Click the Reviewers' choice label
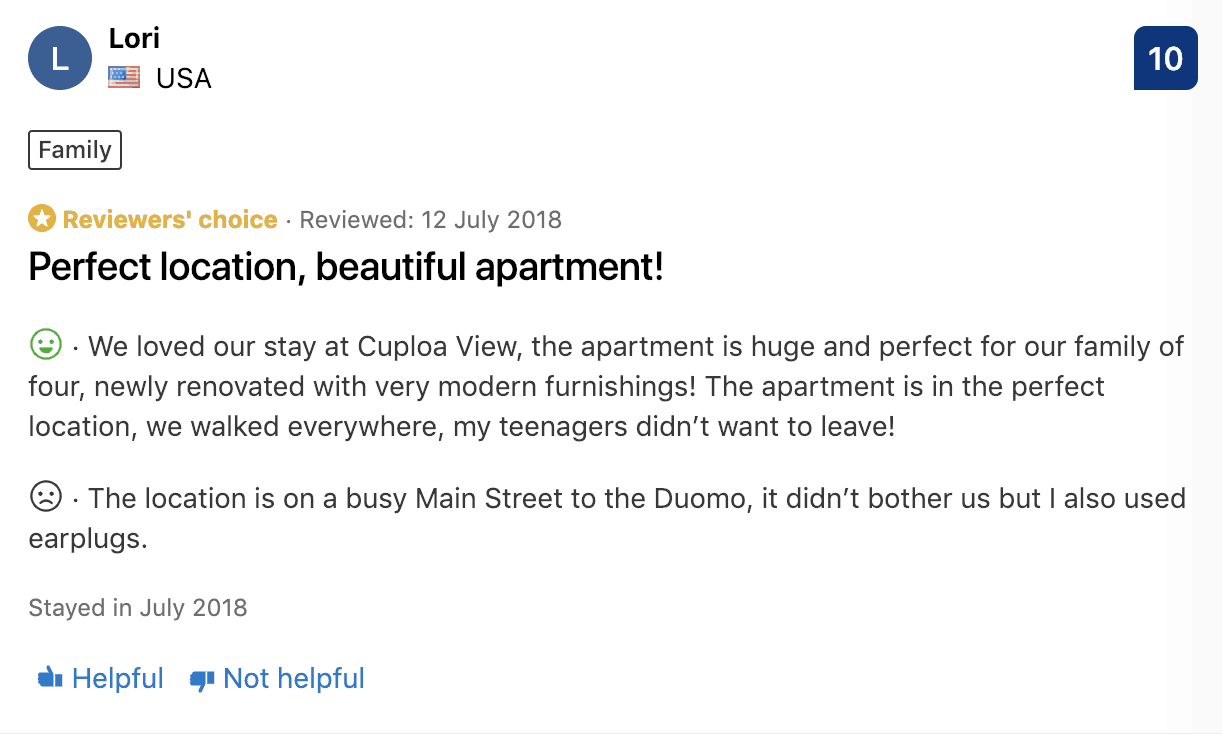The image size is (1222, 734). click(x=170, y=219)
